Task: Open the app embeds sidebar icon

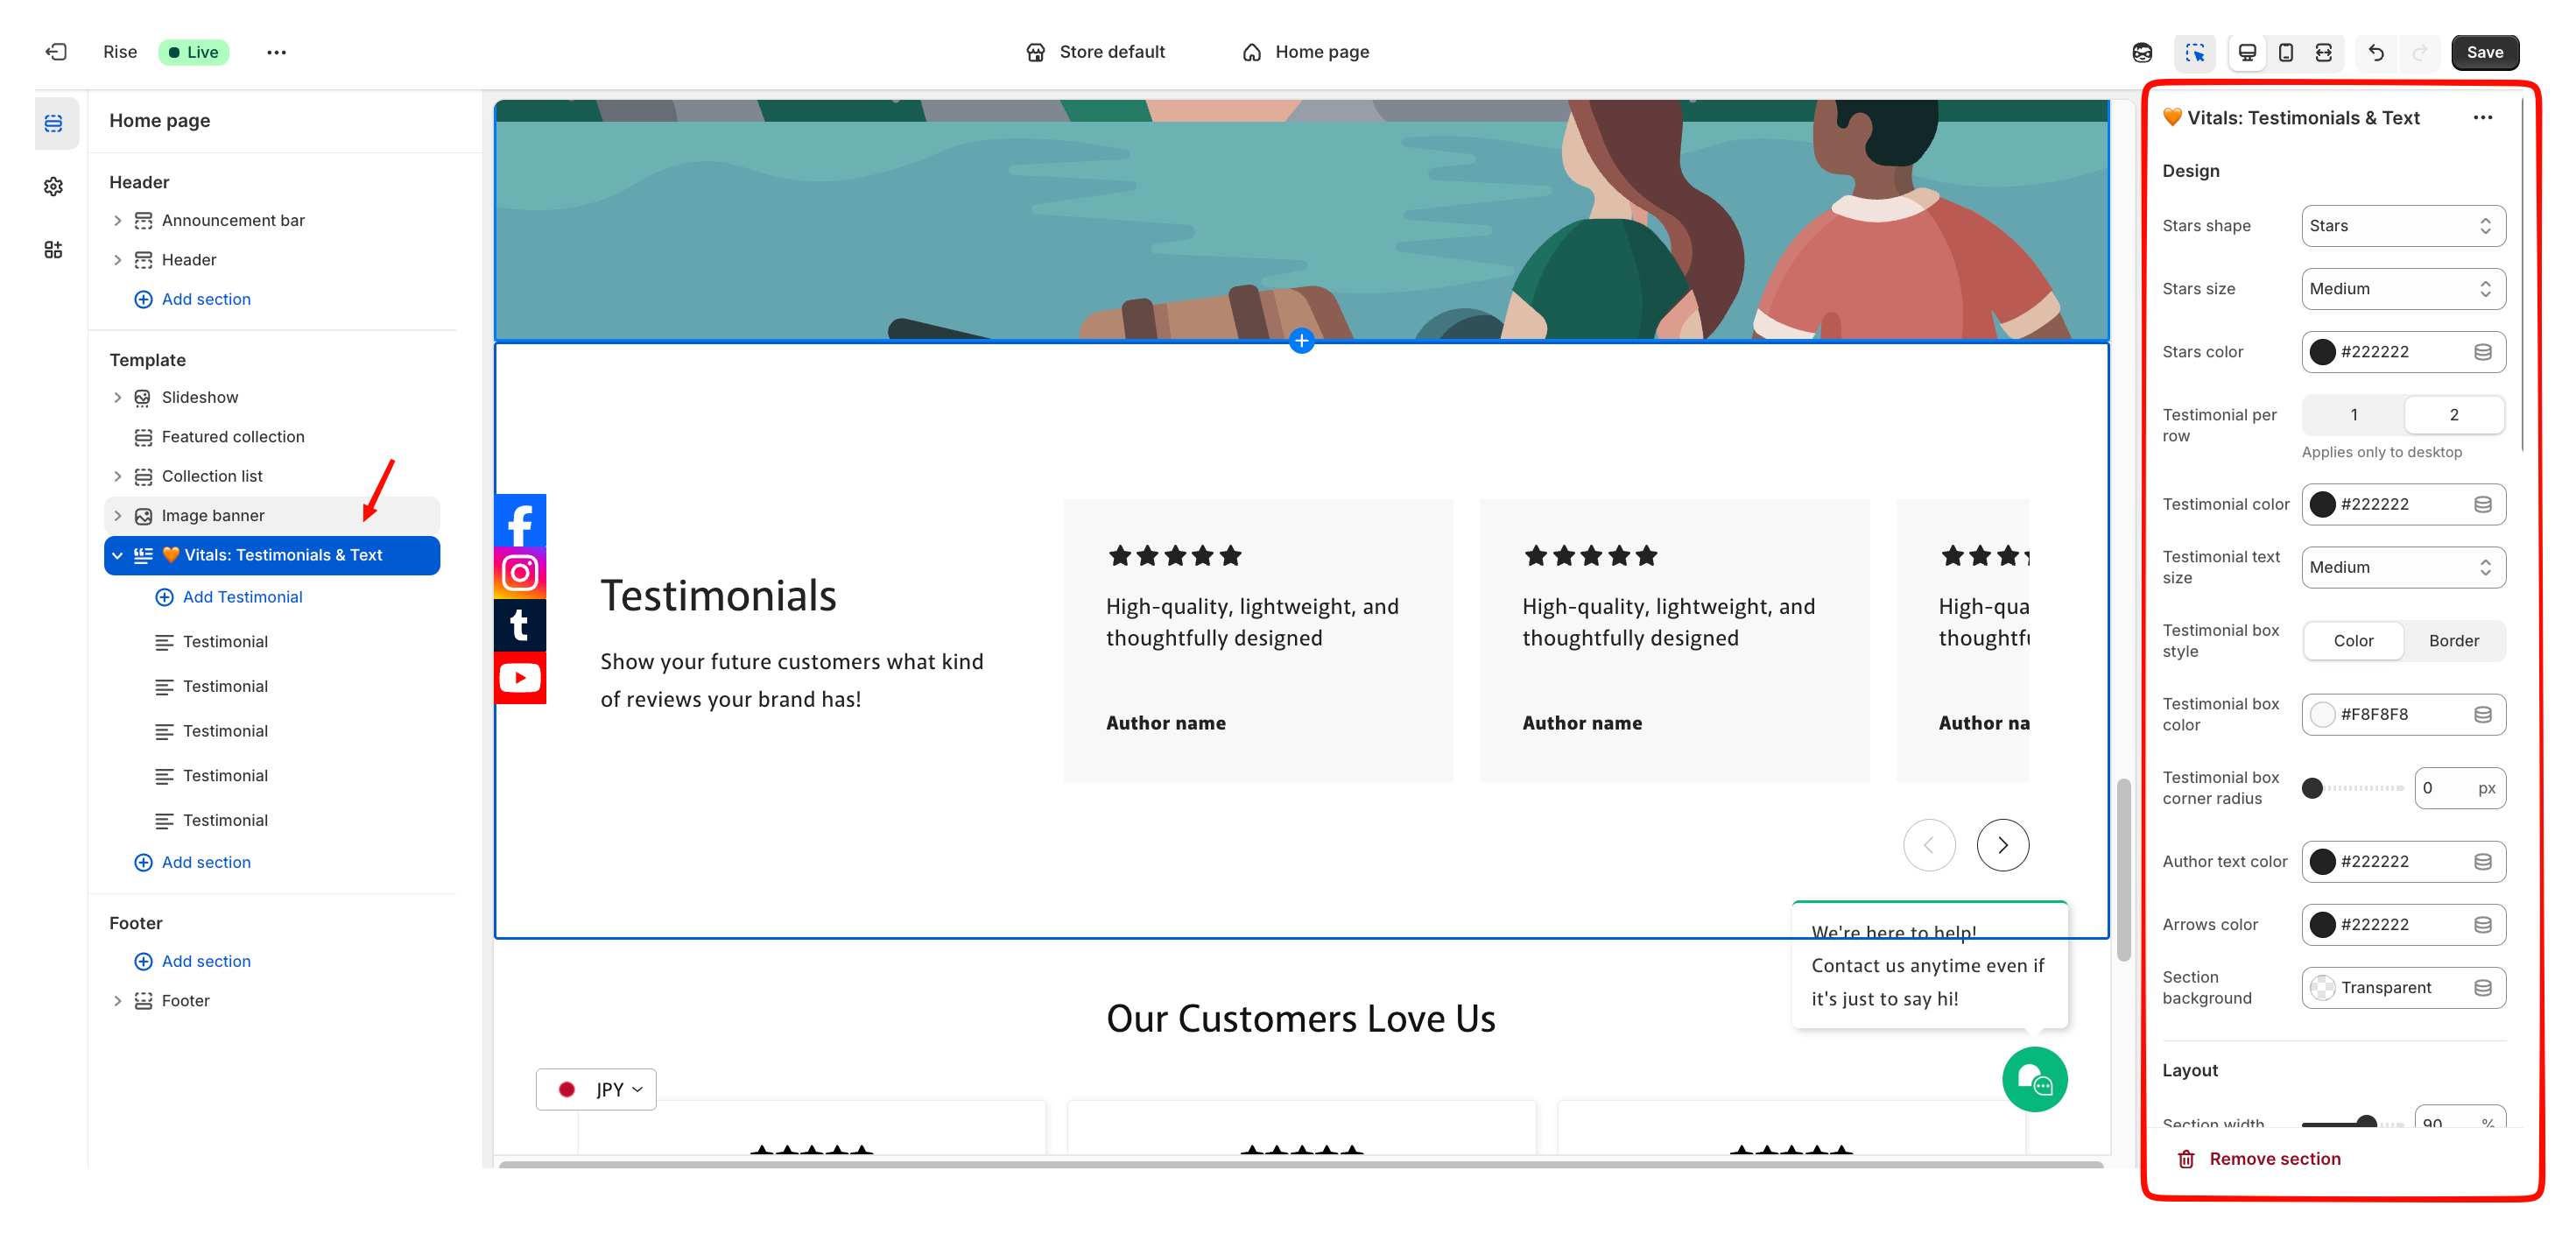Action: point(54,250)
